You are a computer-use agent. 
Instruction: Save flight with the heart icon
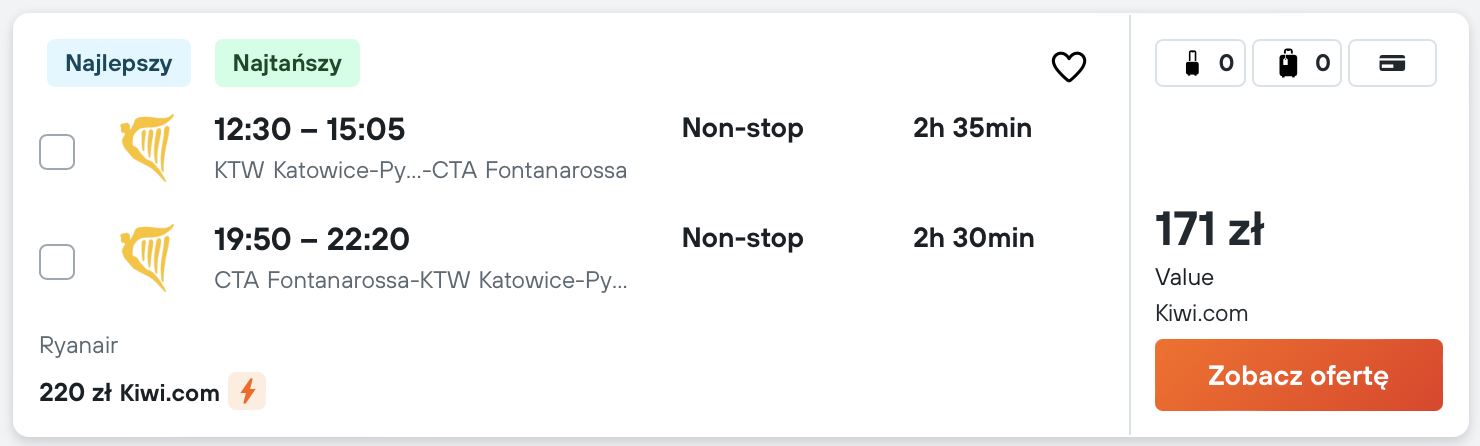pos(1068,67)
